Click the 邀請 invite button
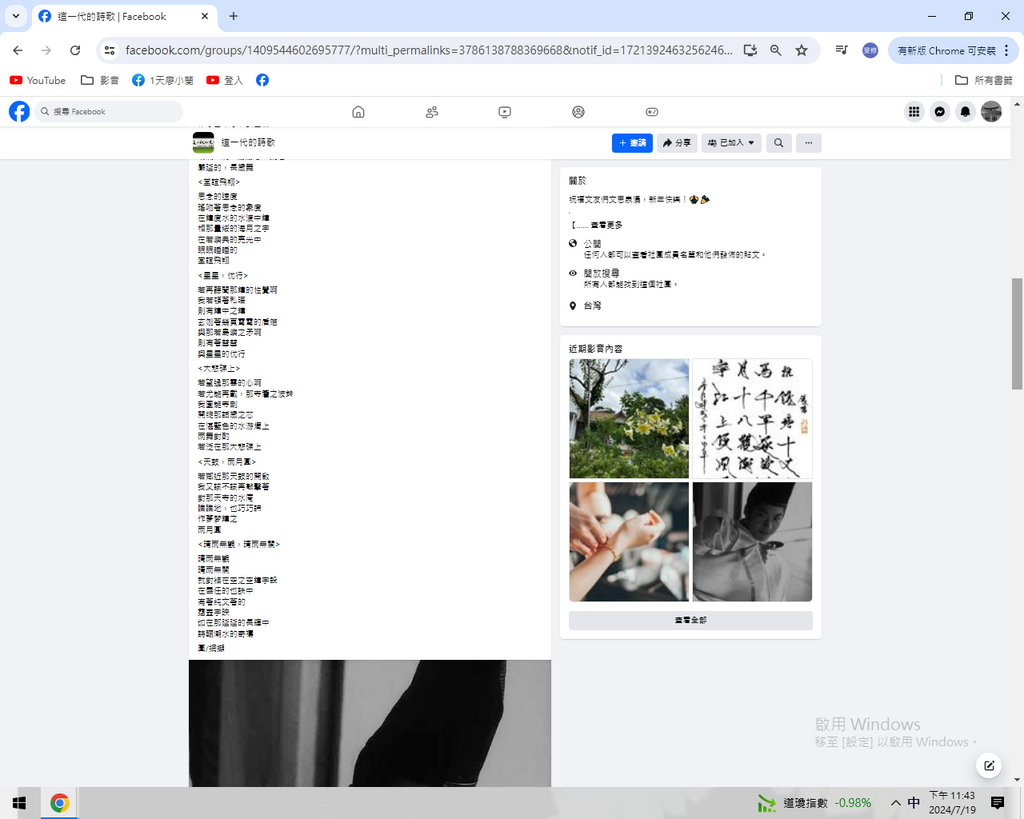Viewport: 1024px width, 819px height. pyautogui.click(x=632, y=143)
